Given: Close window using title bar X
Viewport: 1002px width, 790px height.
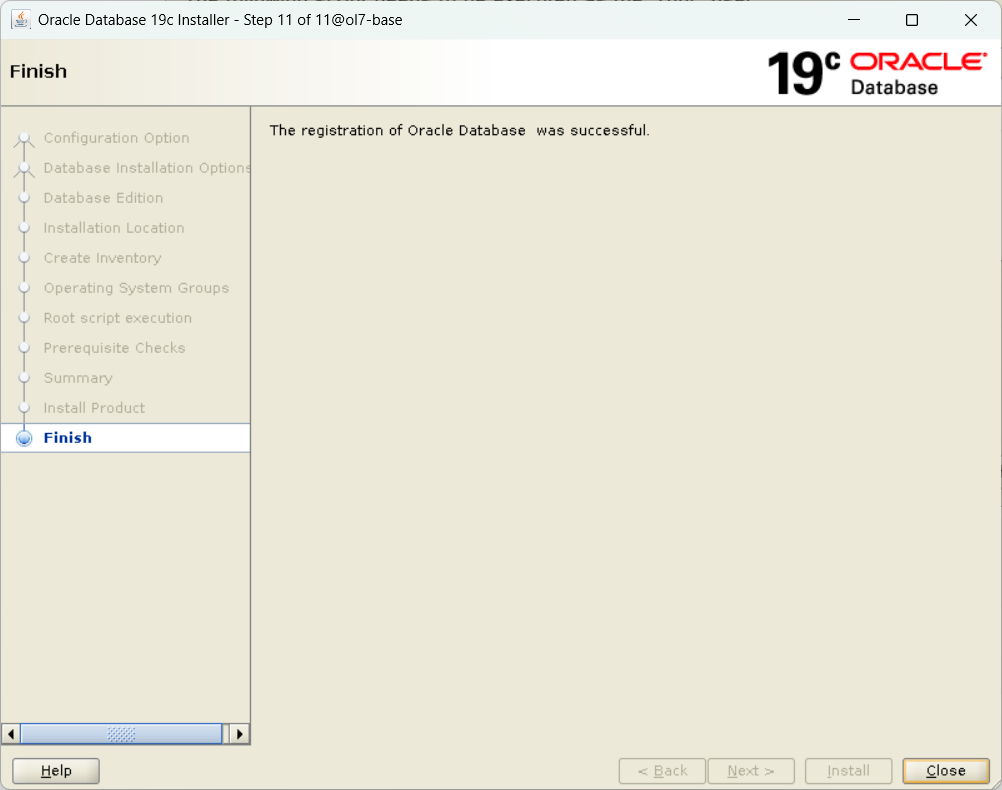Looking at the screenshot, I should [971, 20].
